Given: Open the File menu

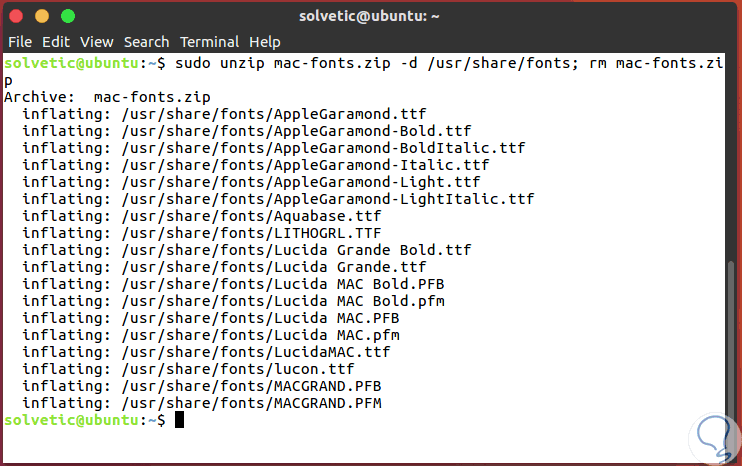Looking at the screenshot, I should [20, 42].
